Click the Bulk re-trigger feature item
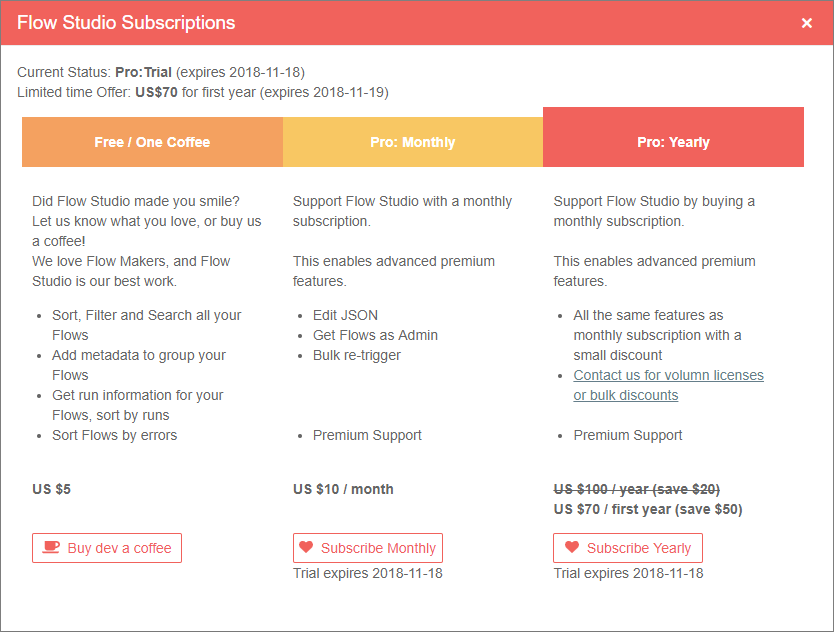Screen dimensions: 834x632 point(357,355)
